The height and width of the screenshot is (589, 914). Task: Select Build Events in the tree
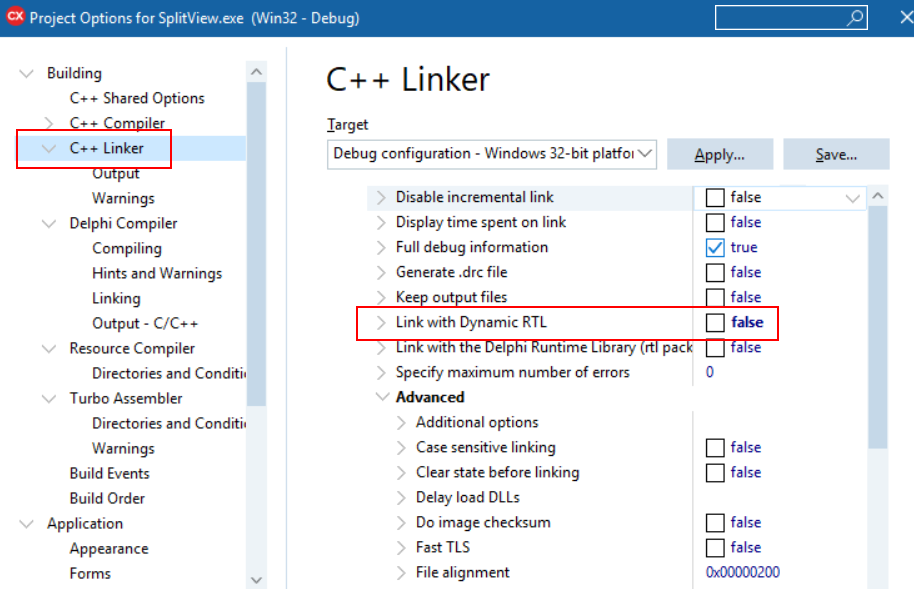(x=109, y=473)
